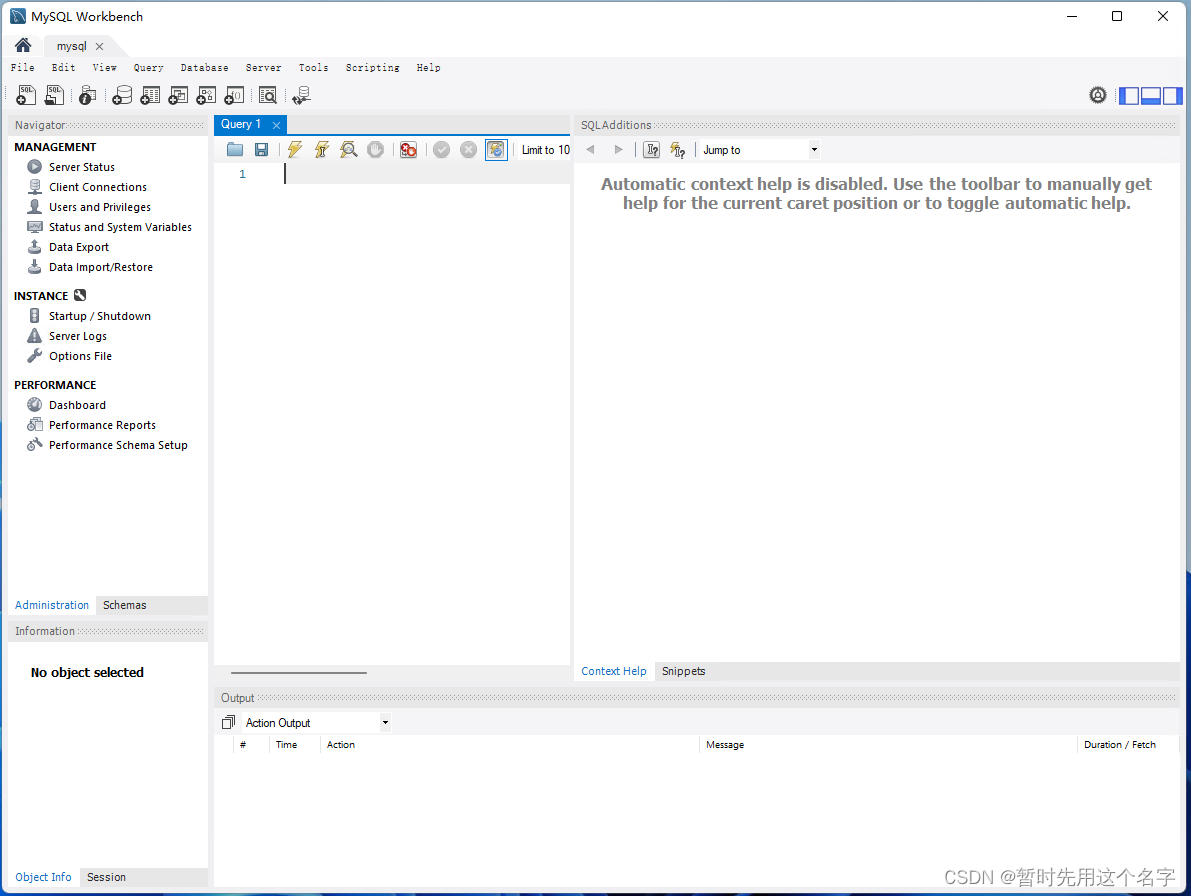Open SQL script file toolbar icon

[55, 95]
